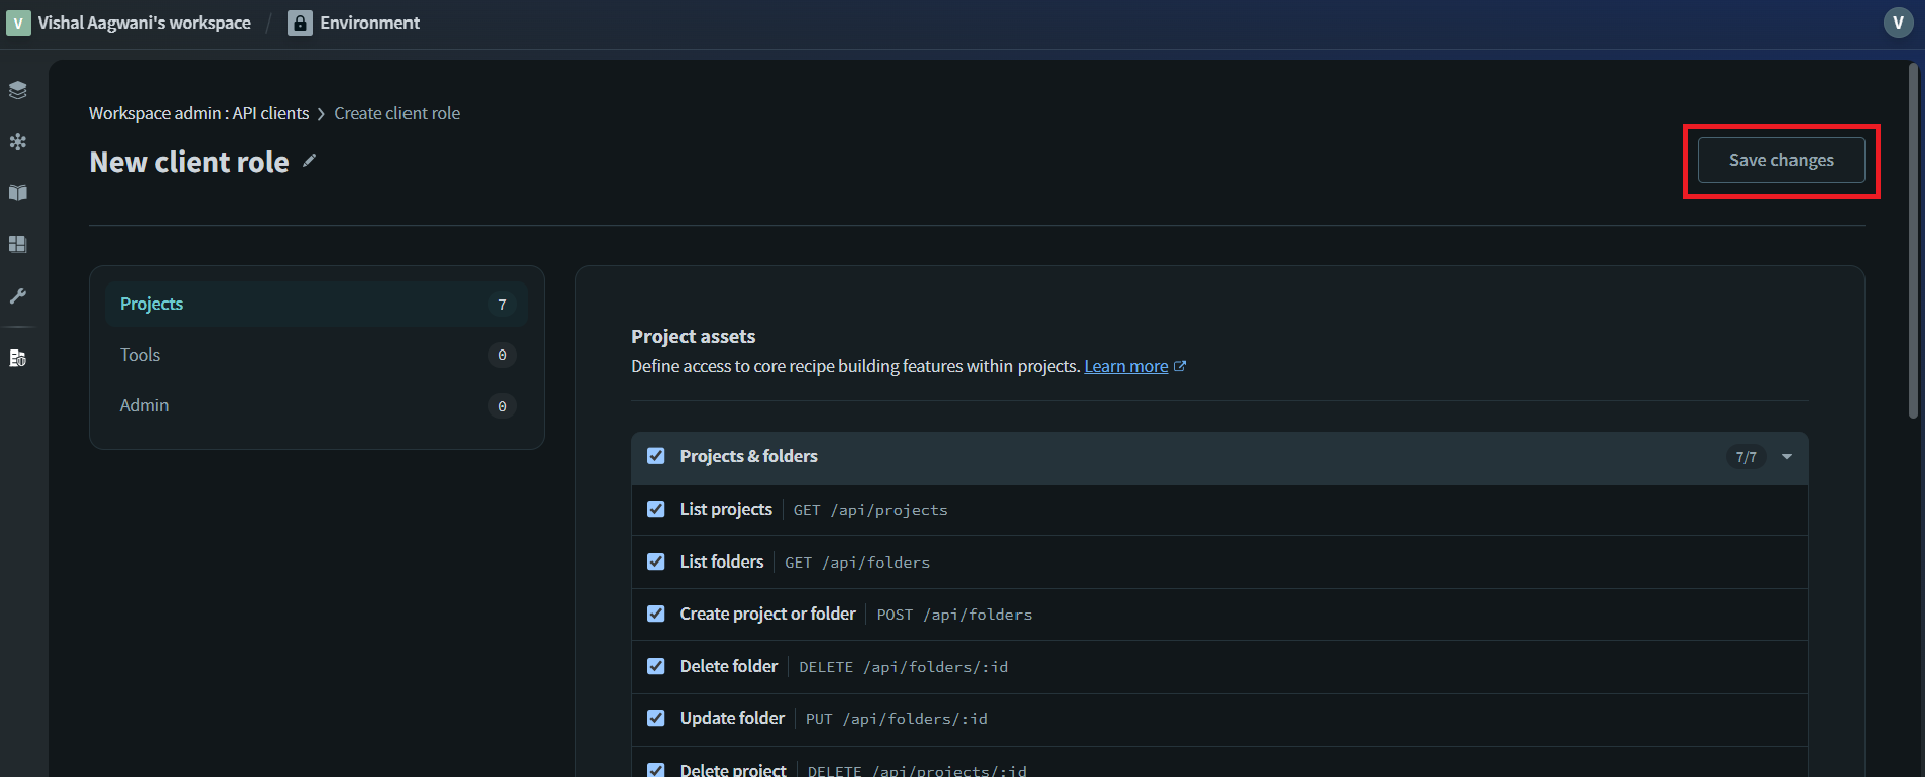Open the wrench tools icon in sidebar
Image resolution: width=1925 pixels, height=777 pixels.
tap(18, 296)
